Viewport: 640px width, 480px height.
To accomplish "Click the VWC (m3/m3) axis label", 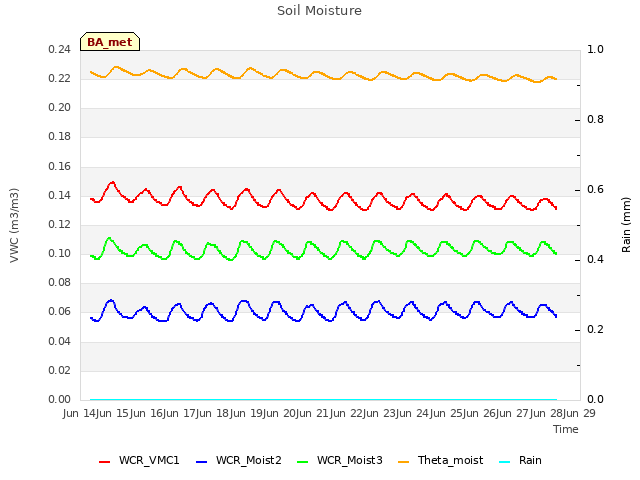I will (x=14, y=225).
